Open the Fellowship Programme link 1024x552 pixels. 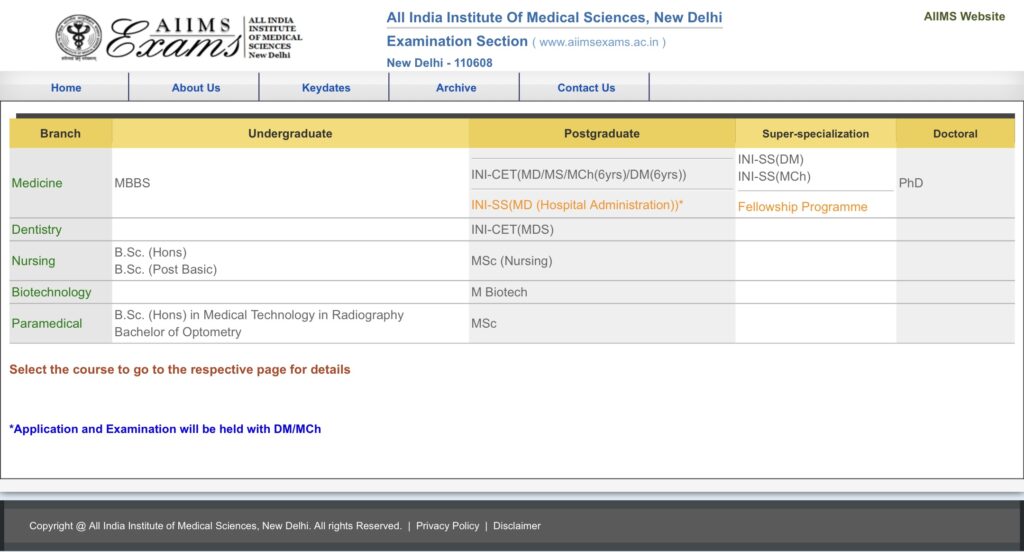803,206
